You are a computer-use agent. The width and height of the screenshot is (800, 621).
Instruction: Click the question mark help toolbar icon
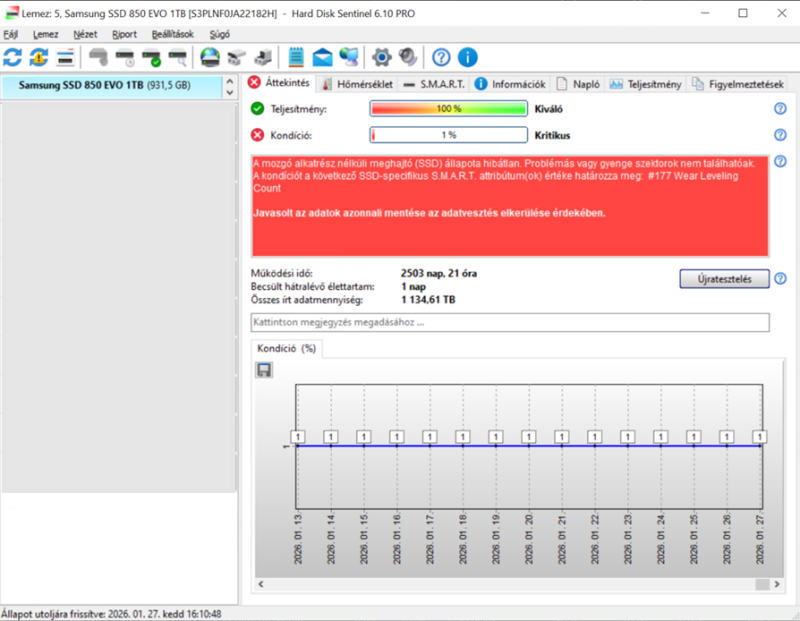click(x=441, y=57)
